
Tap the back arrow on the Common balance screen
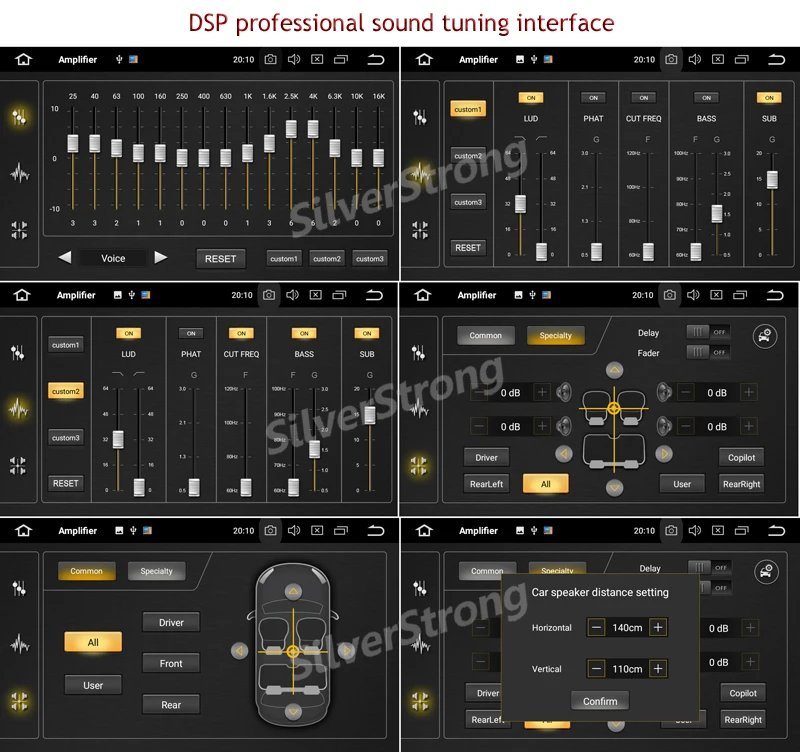(x=376, y=531)
